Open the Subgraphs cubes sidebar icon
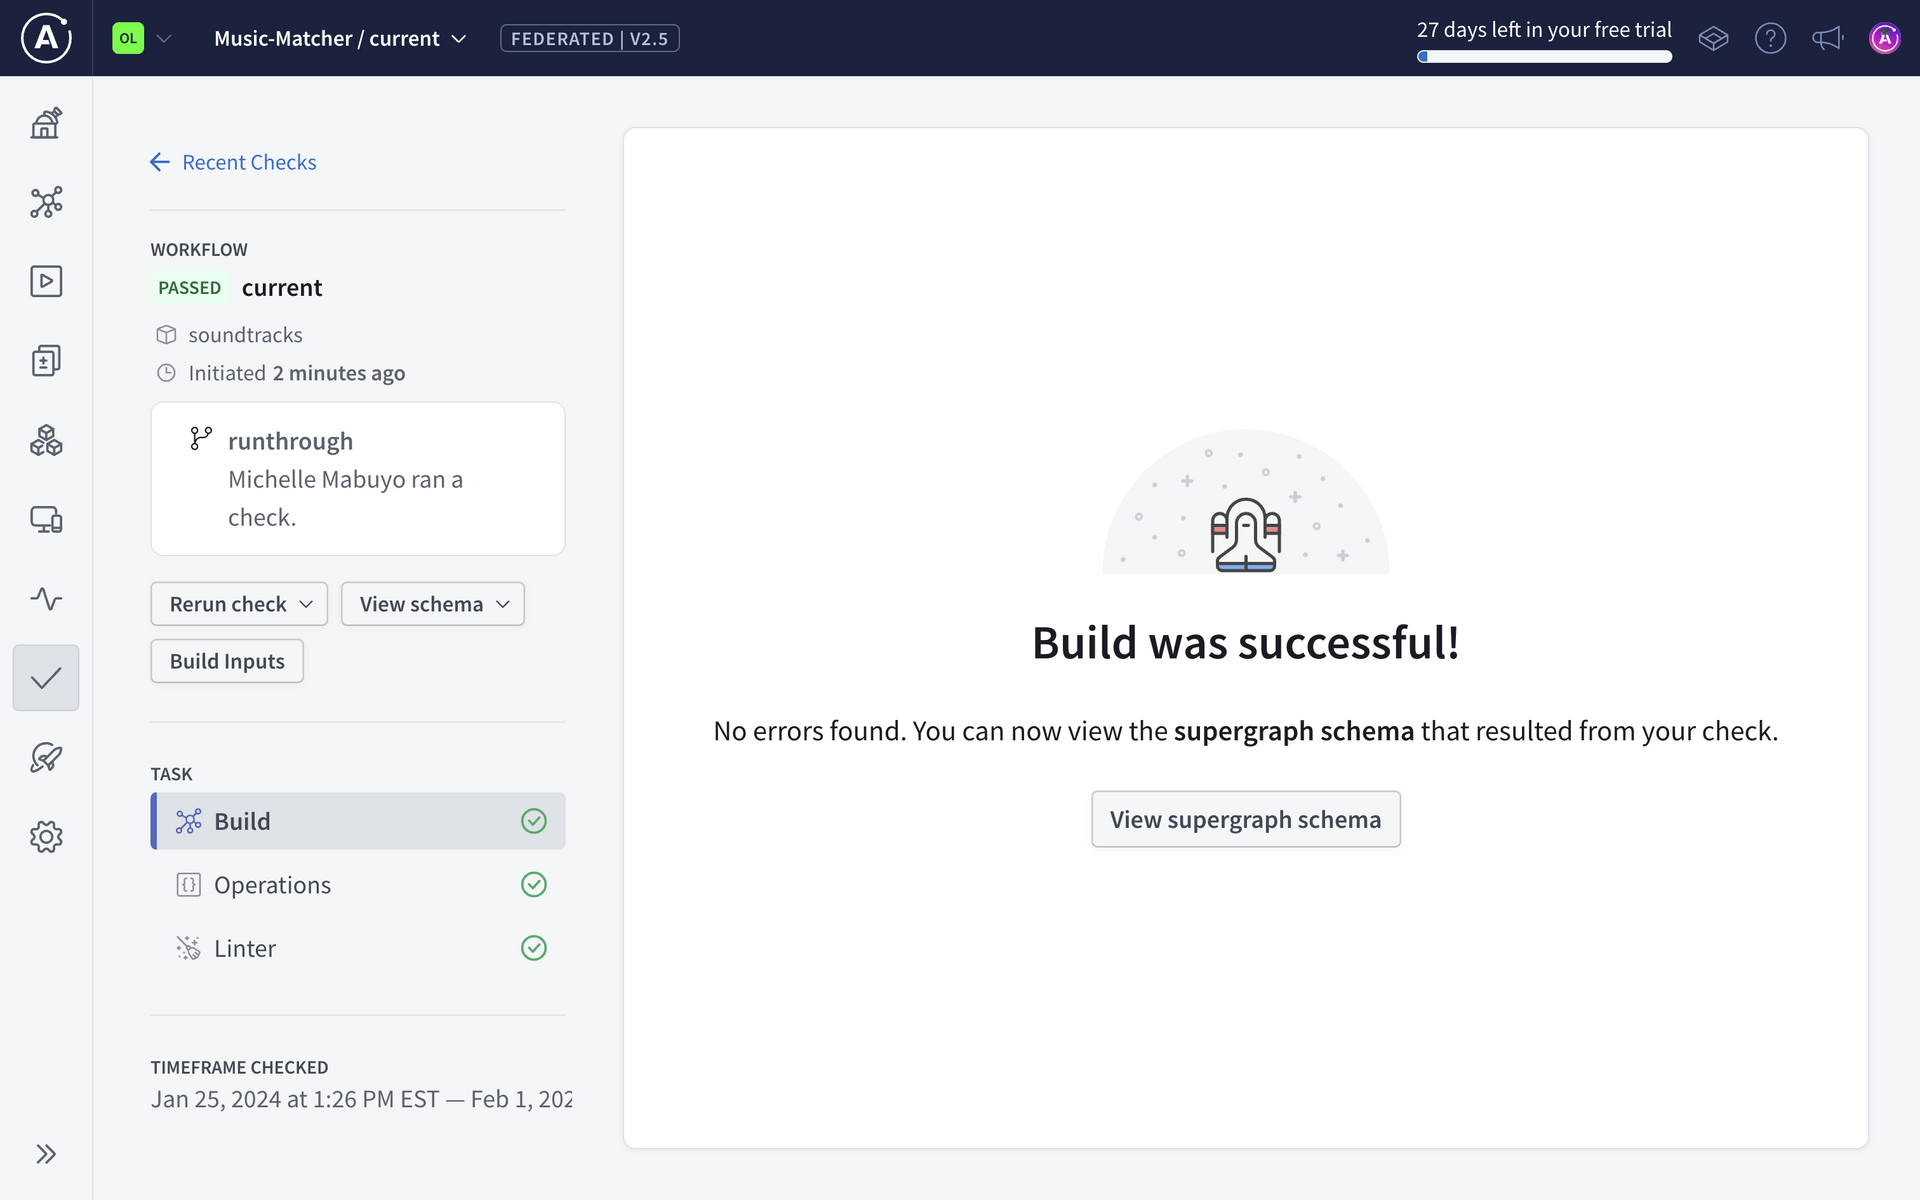 pos(46,440)
